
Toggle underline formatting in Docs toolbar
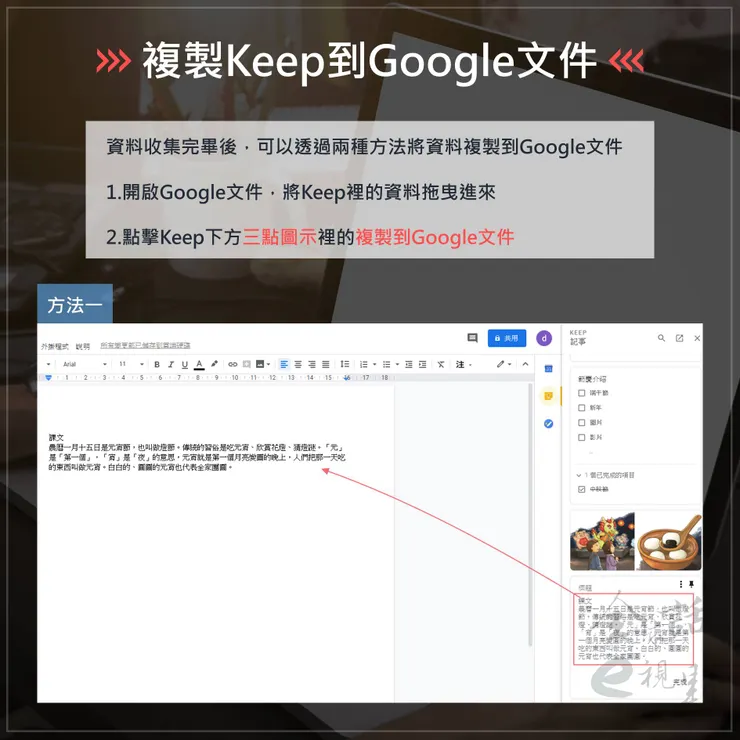pos(185,364)
